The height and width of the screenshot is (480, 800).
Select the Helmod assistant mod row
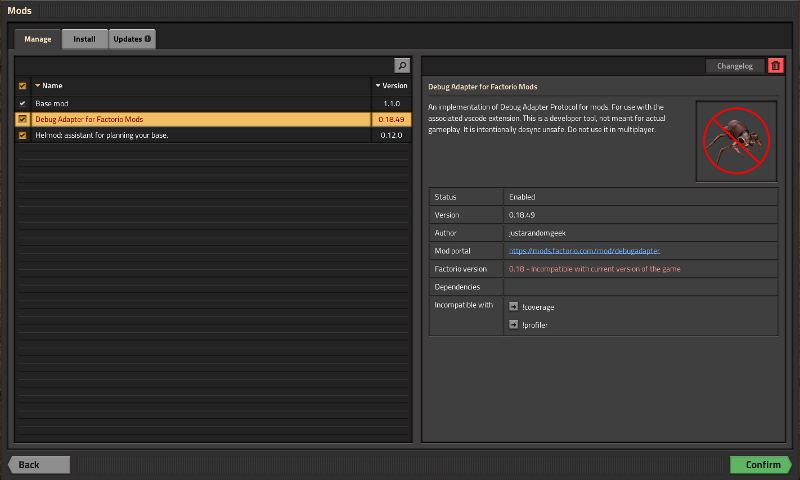tap(200, 135)
